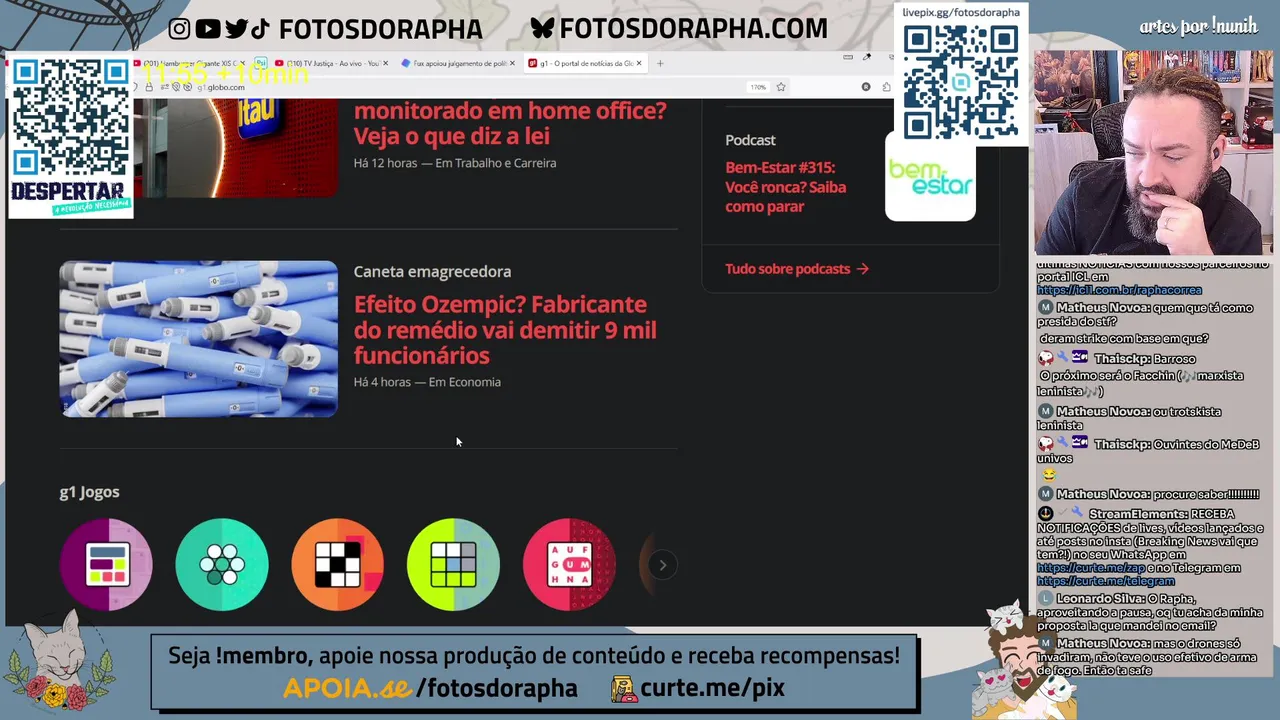1280x720 pixels.
Task: Click the APOIA.se /fotosdorapha banner text
Action: (430, 688)
